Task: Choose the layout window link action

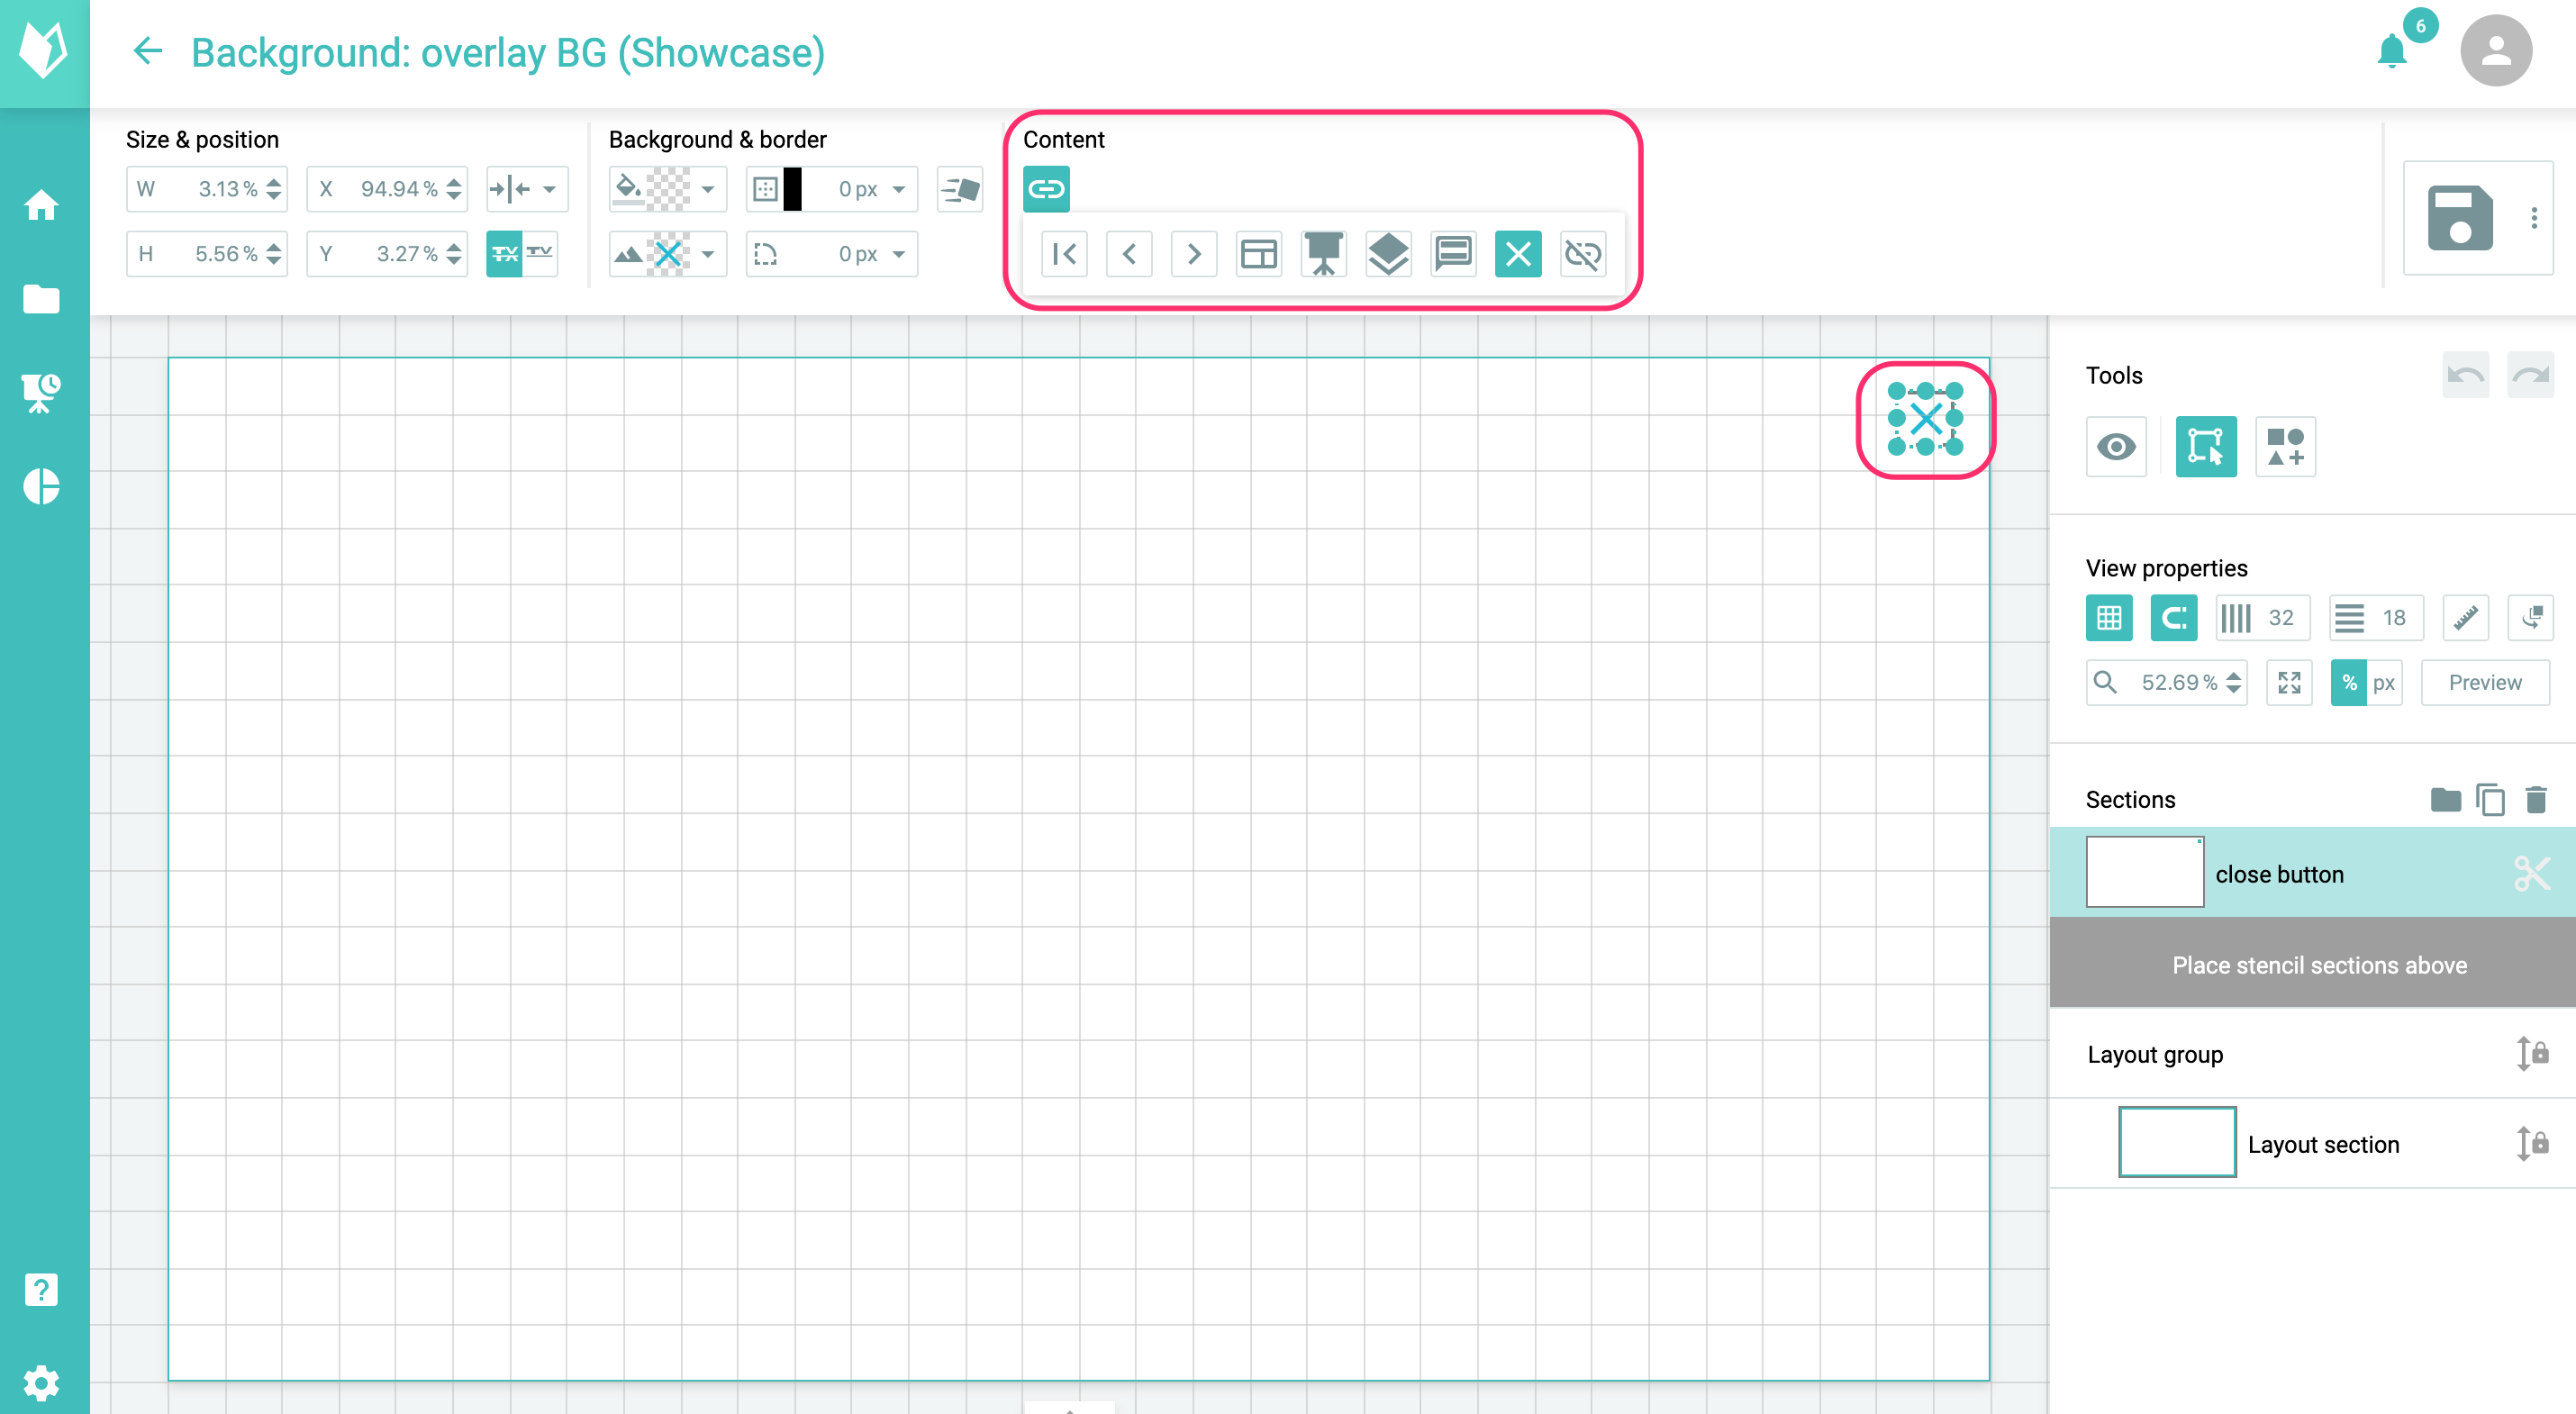Action: tap(1259, 254)
